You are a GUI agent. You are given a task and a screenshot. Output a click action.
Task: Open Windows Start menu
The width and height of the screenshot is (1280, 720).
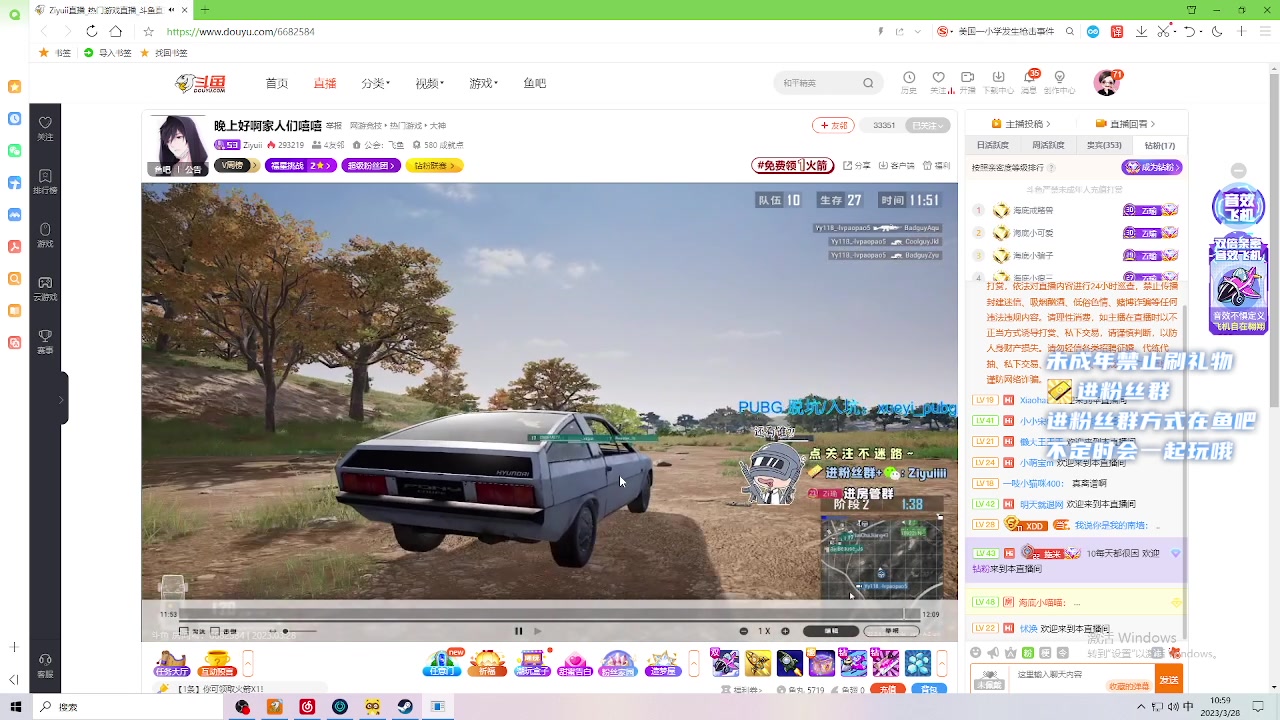tap(15, 707)
